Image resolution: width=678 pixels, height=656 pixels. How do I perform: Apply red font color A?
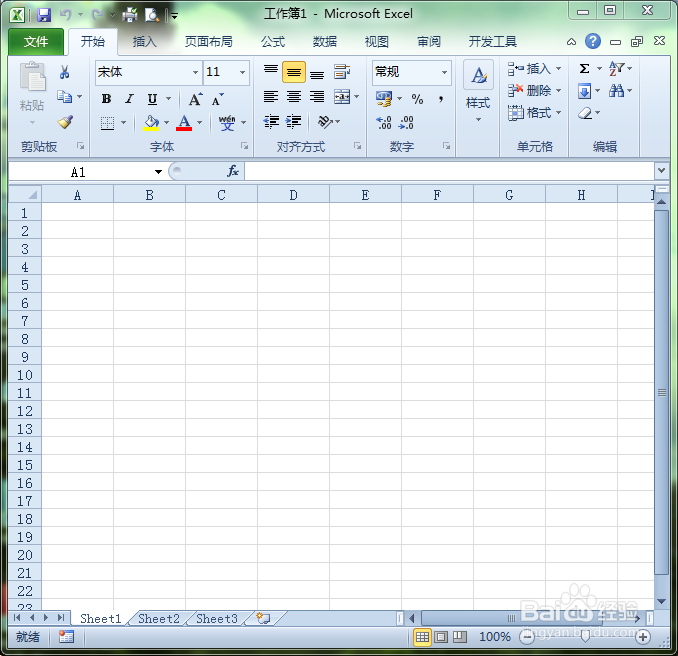click(x=184, y=122)
